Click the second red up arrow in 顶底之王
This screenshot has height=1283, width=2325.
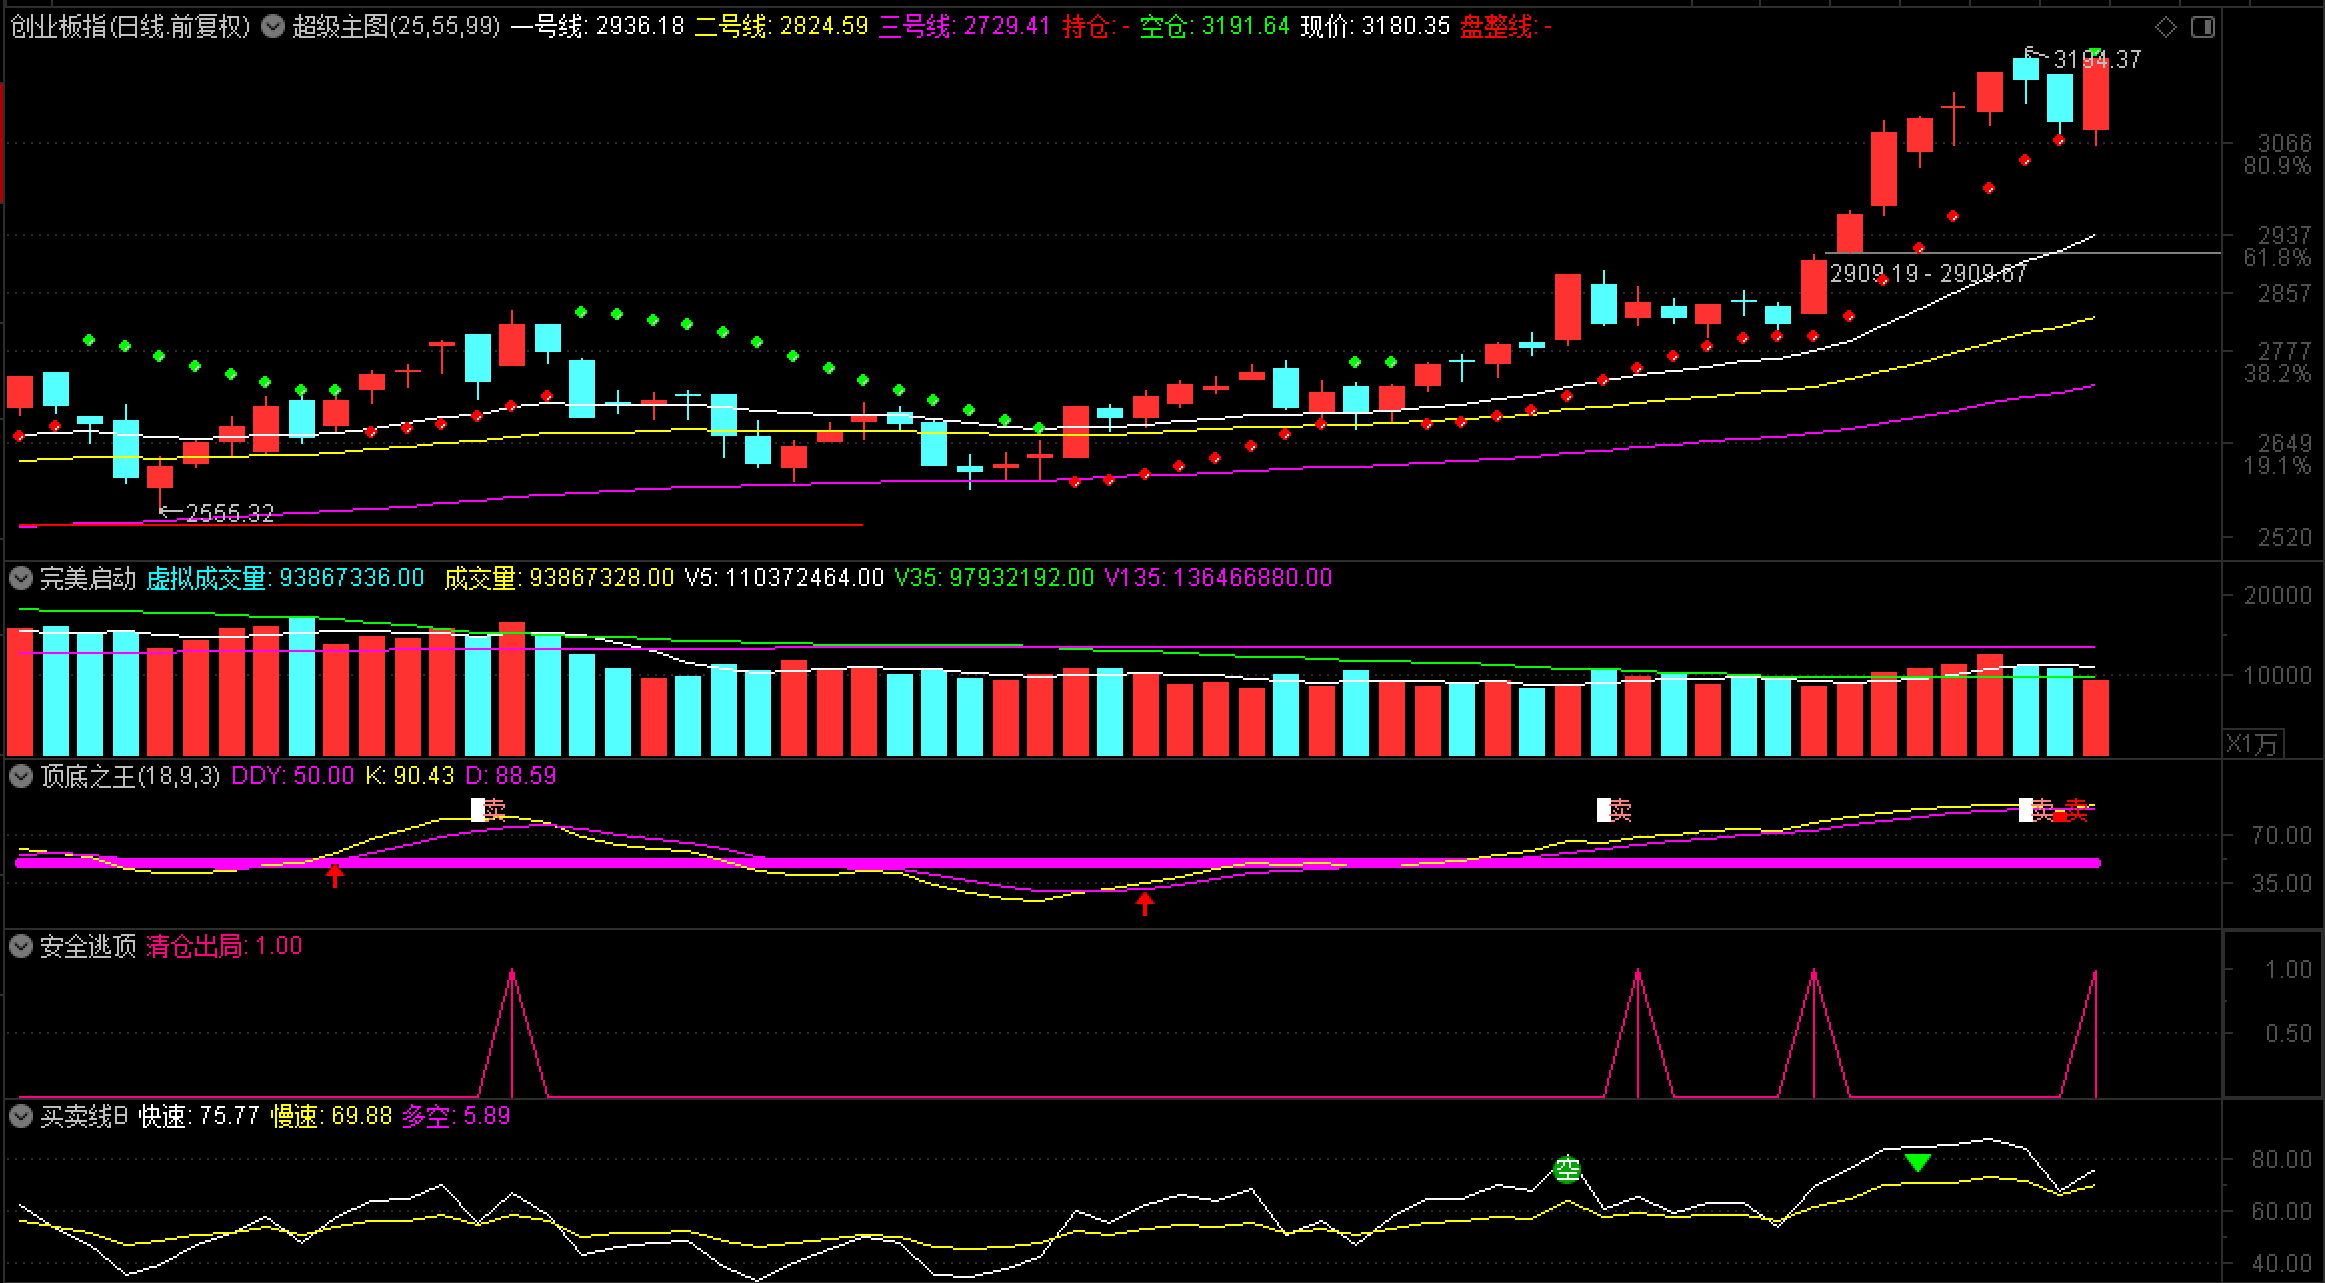click(x=1145, y=903)
